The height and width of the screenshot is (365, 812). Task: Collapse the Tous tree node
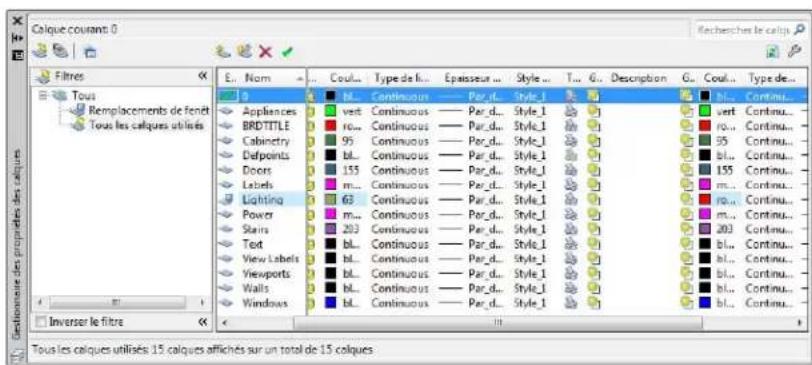click(42, 96)
